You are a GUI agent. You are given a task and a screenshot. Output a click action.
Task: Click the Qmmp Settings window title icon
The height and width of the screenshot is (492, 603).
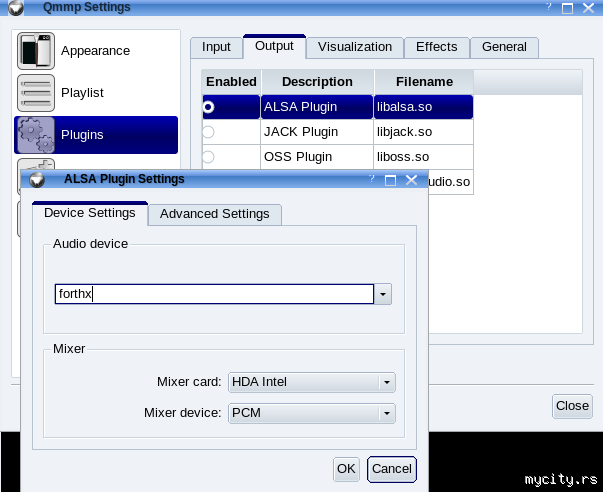point(16,7)
